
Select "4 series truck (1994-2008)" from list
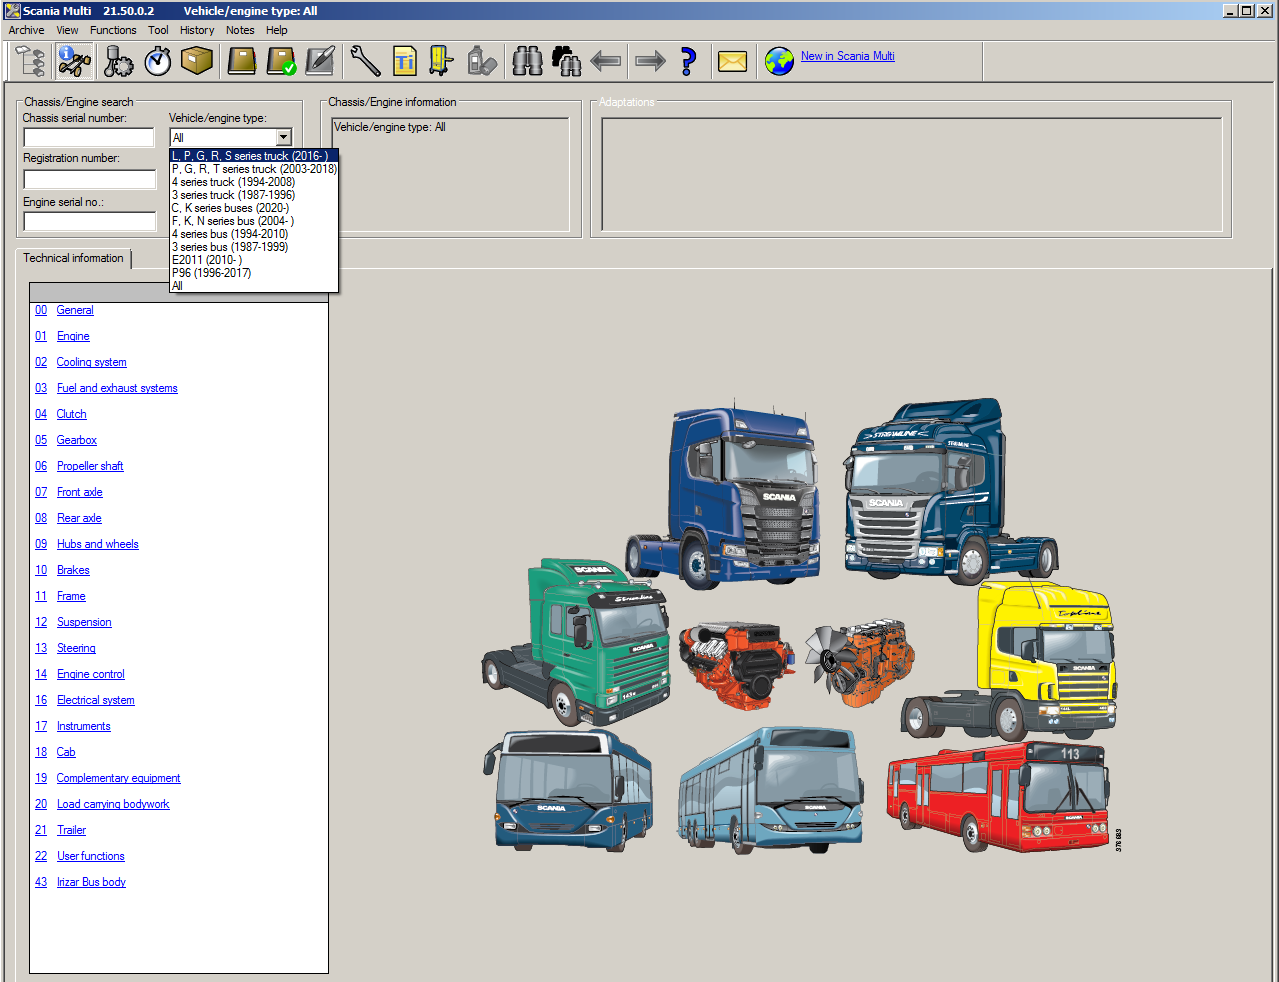(x=234, y=182)
